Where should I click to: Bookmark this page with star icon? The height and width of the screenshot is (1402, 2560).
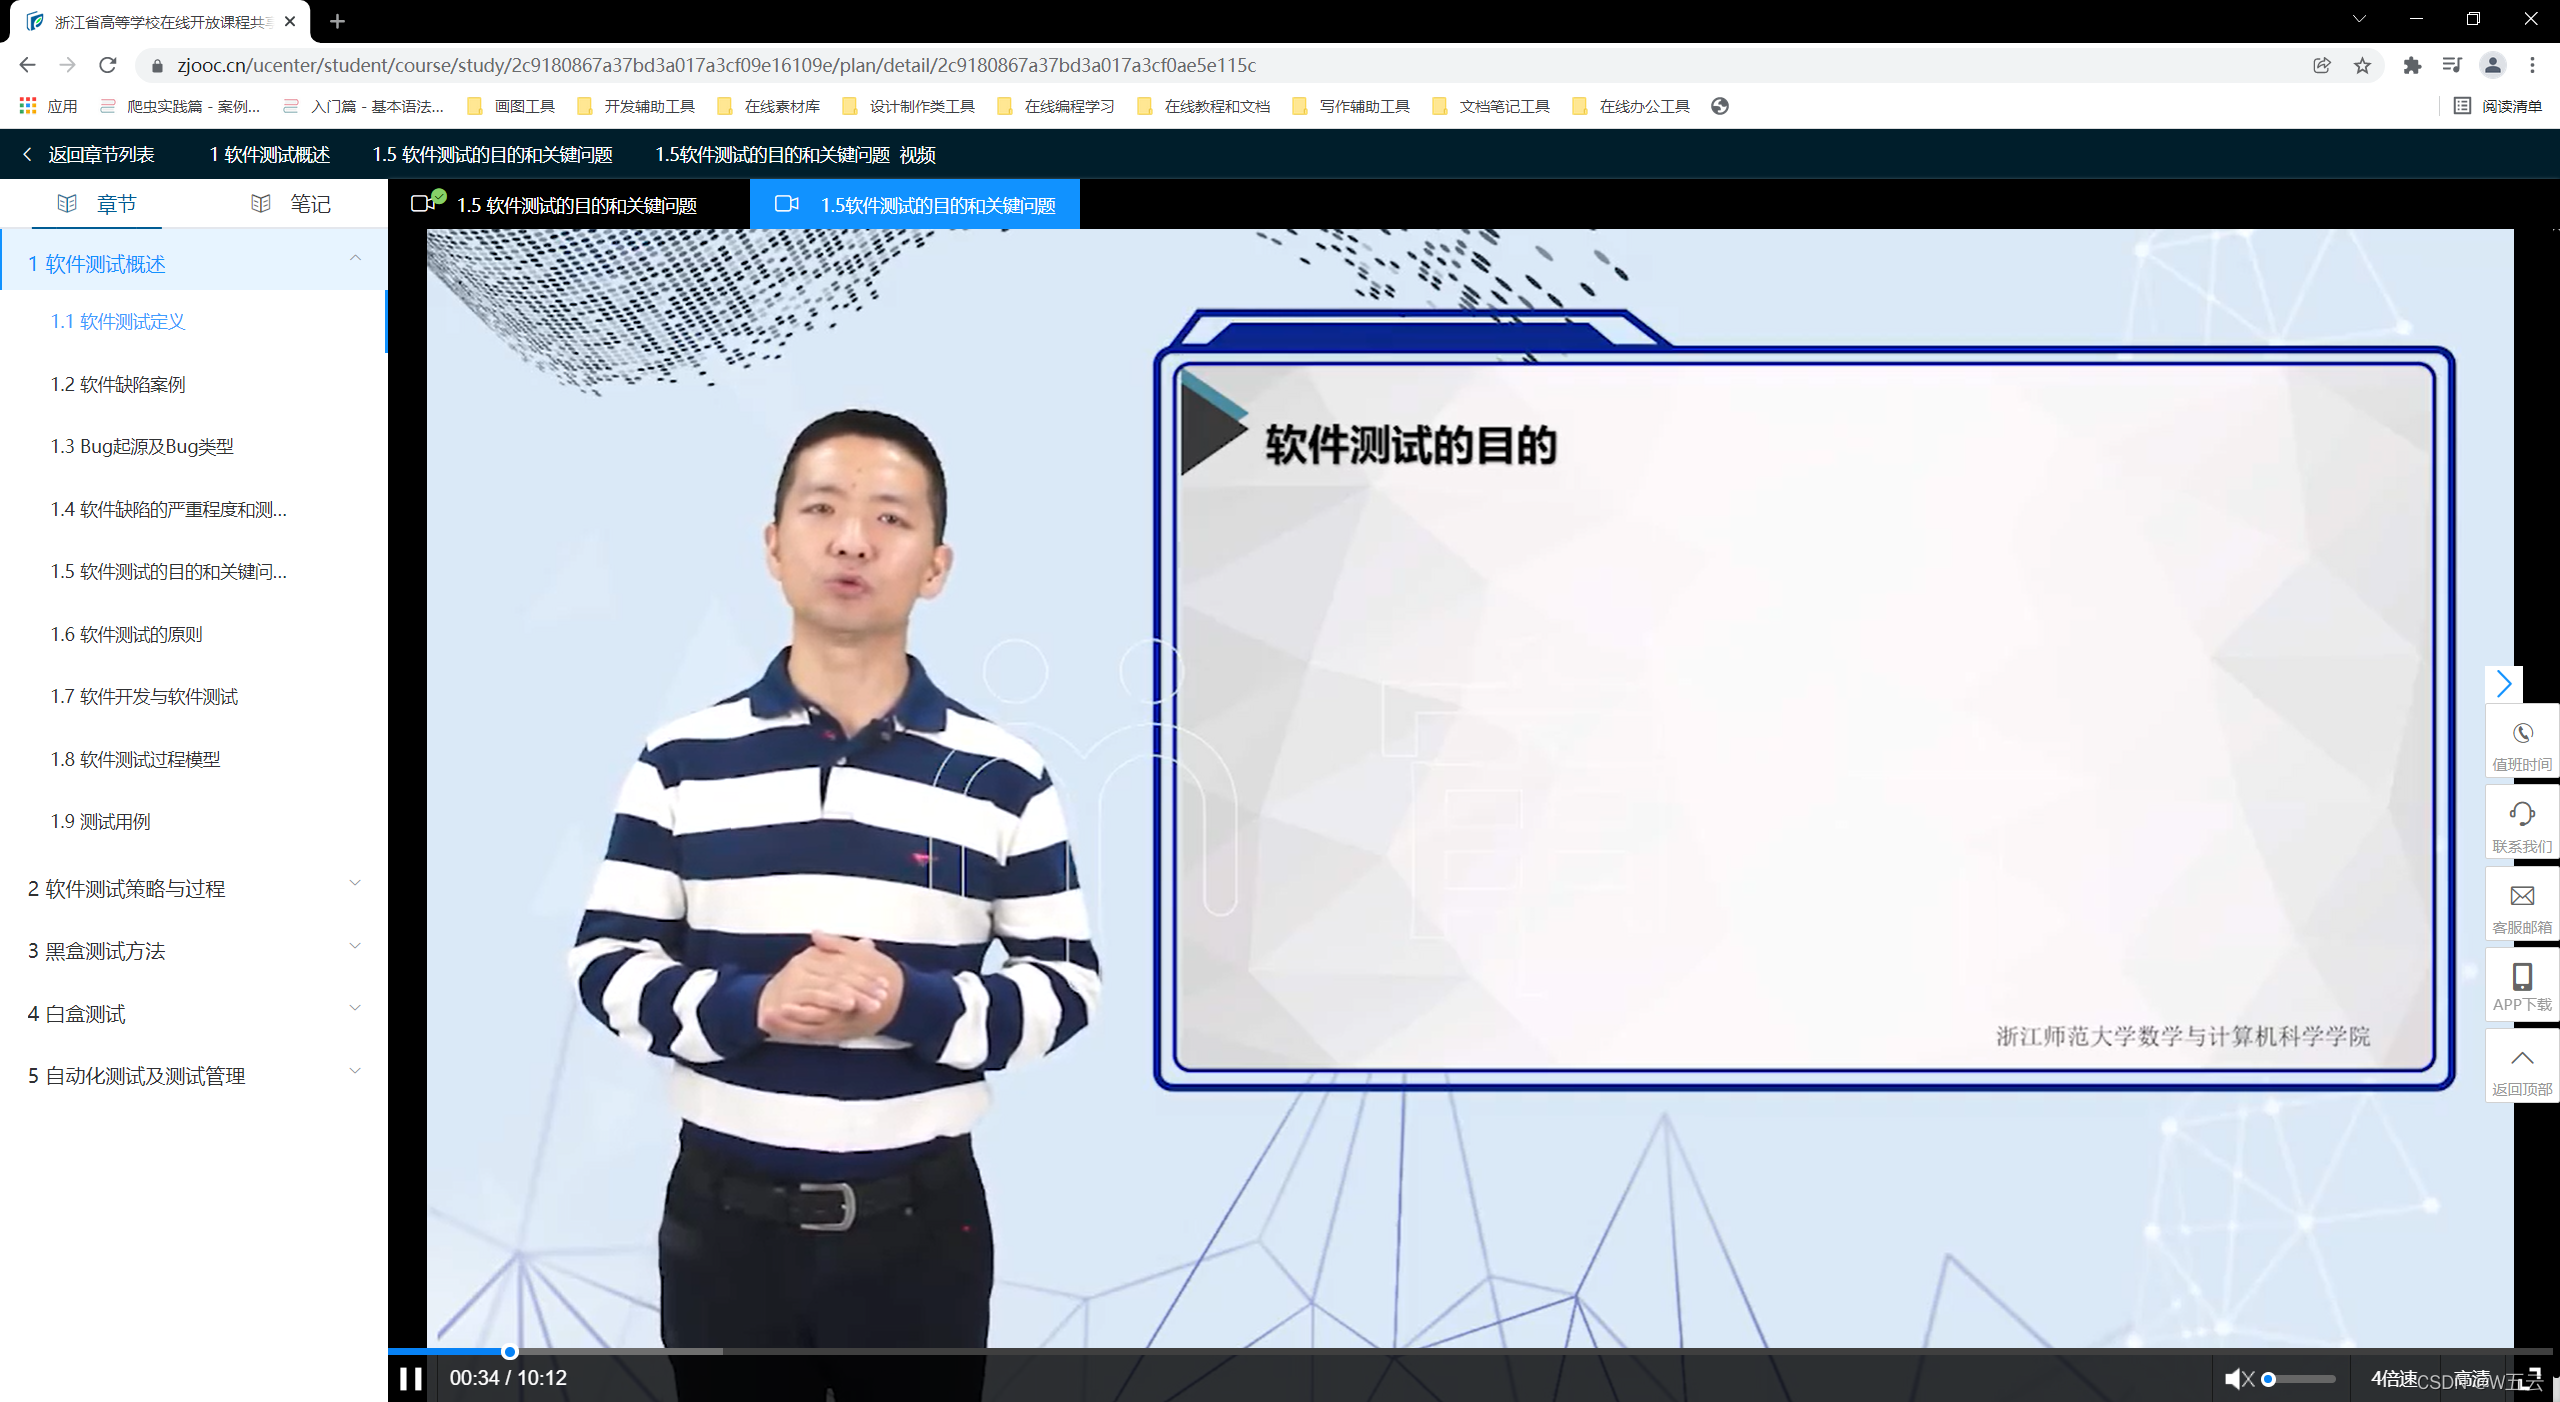tap(2362, 66)
